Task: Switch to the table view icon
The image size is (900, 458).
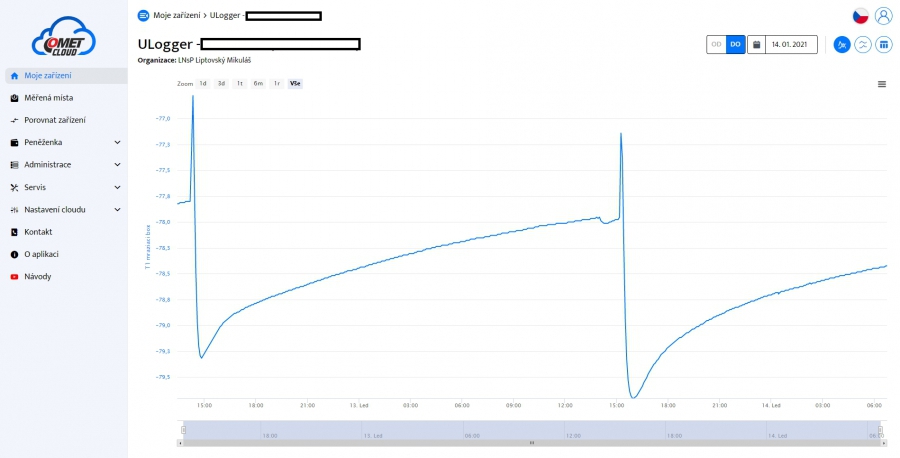Action: (x=883, y=45)
